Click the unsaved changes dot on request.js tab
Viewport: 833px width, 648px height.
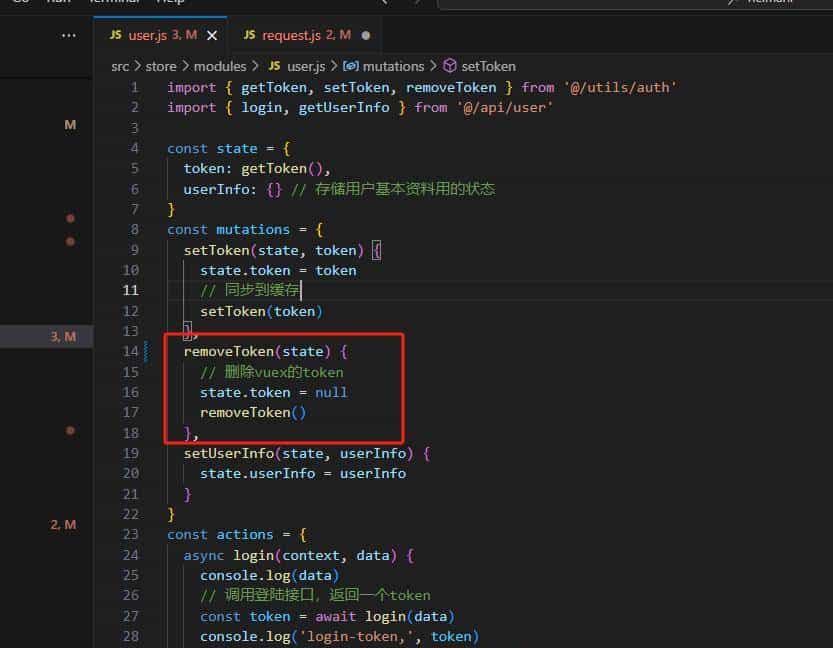pos(365,34)
